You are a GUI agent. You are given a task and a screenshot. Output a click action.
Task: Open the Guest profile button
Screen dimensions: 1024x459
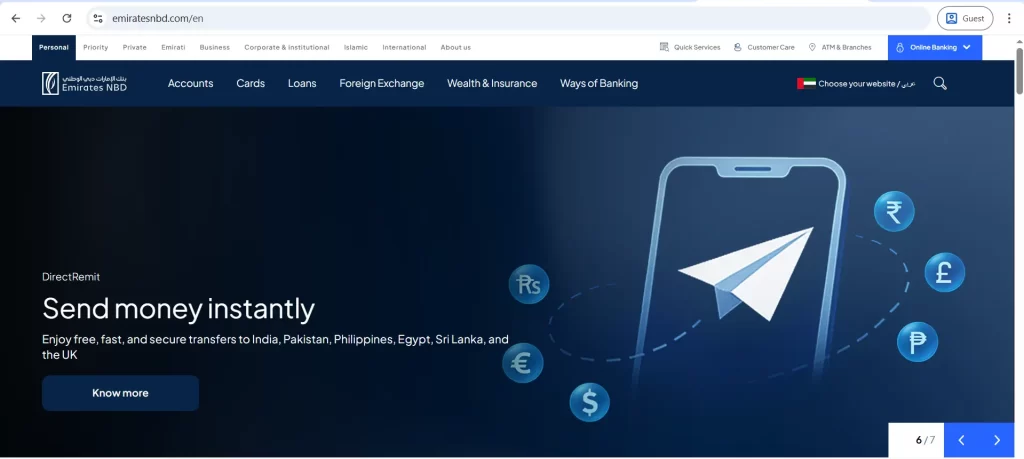[x=965, y=18]
